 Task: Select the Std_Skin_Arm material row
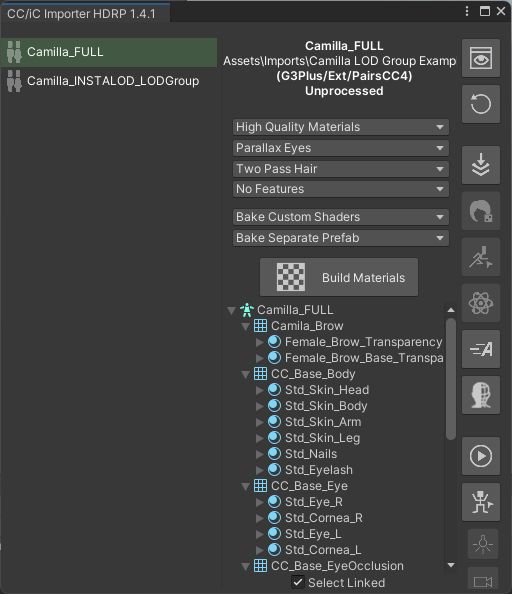tap(323, 422)
